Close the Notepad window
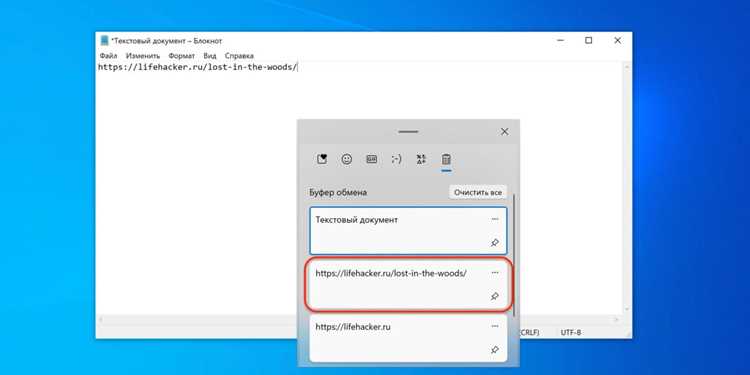This screenshot has height=375, width=750. coord(618,41)
